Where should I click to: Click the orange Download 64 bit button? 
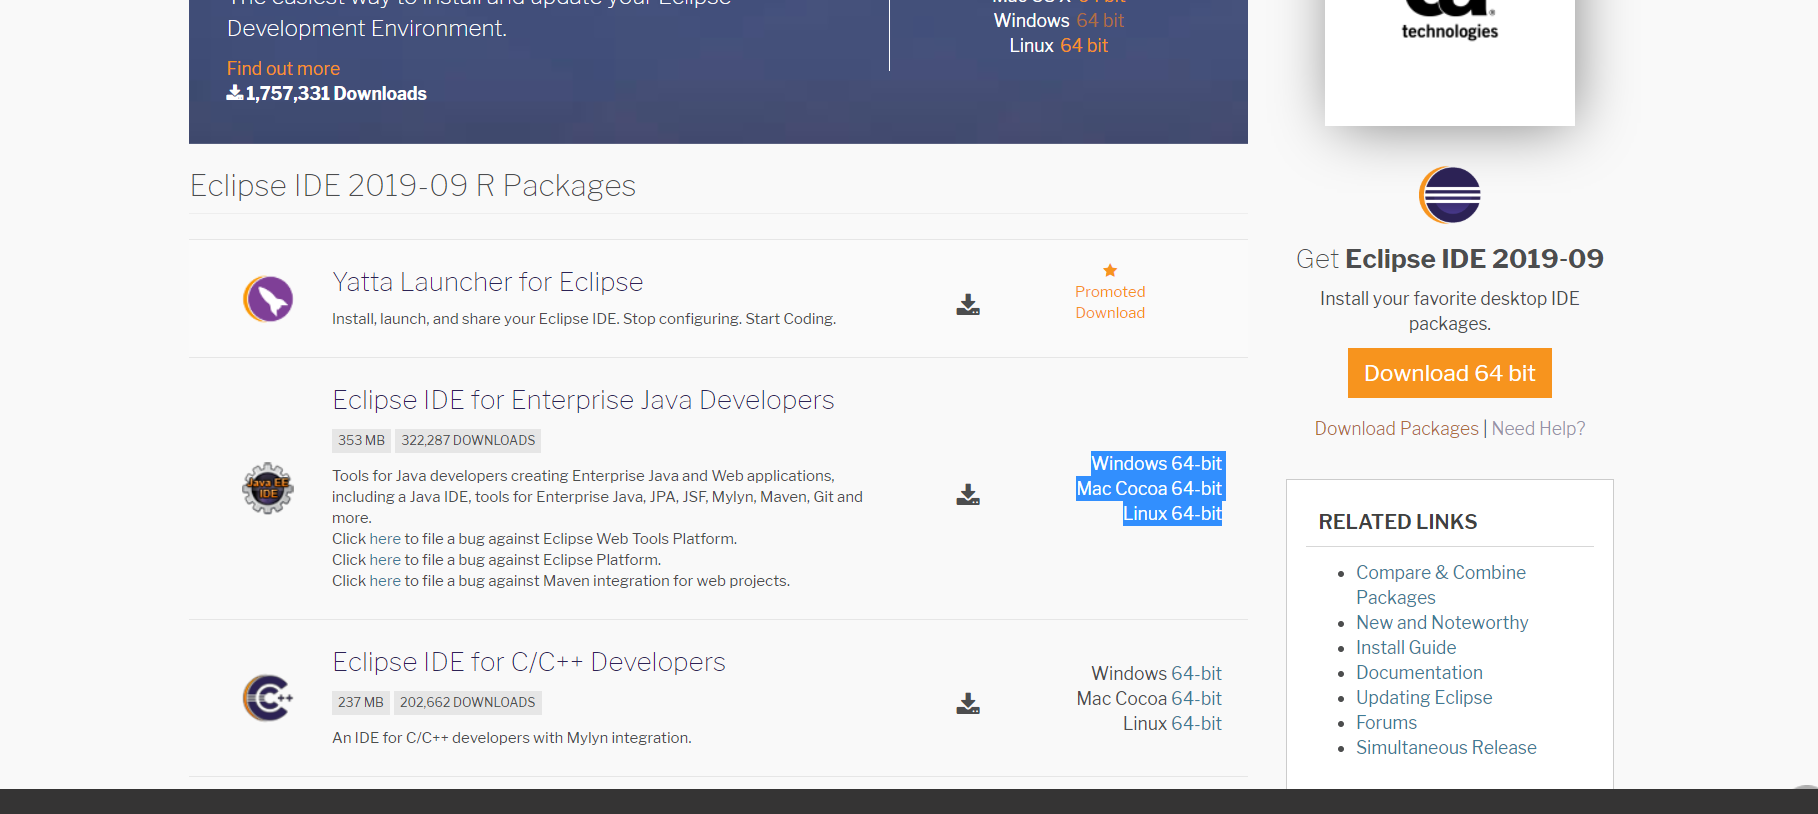pyautogui.click(x=1450, y=373)
